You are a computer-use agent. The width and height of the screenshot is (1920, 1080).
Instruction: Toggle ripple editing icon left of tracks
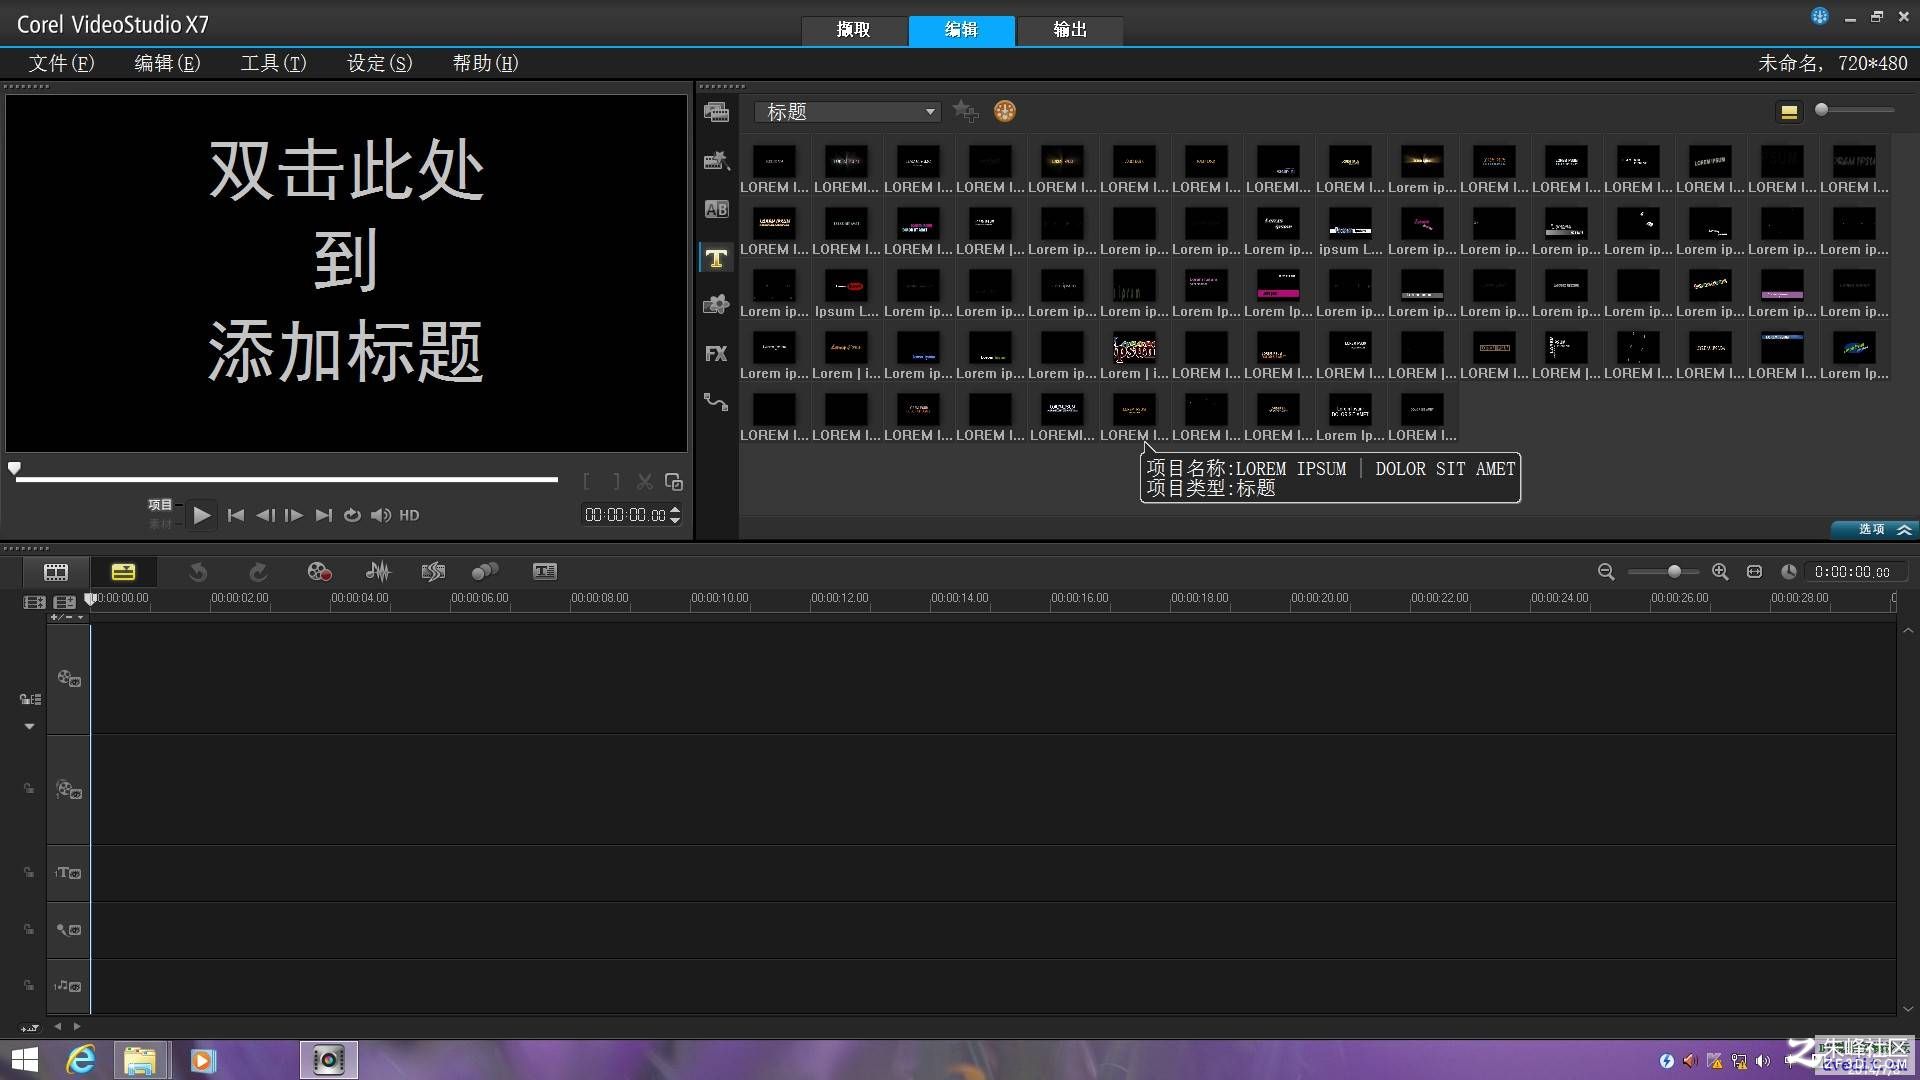[x=30, y=699]
